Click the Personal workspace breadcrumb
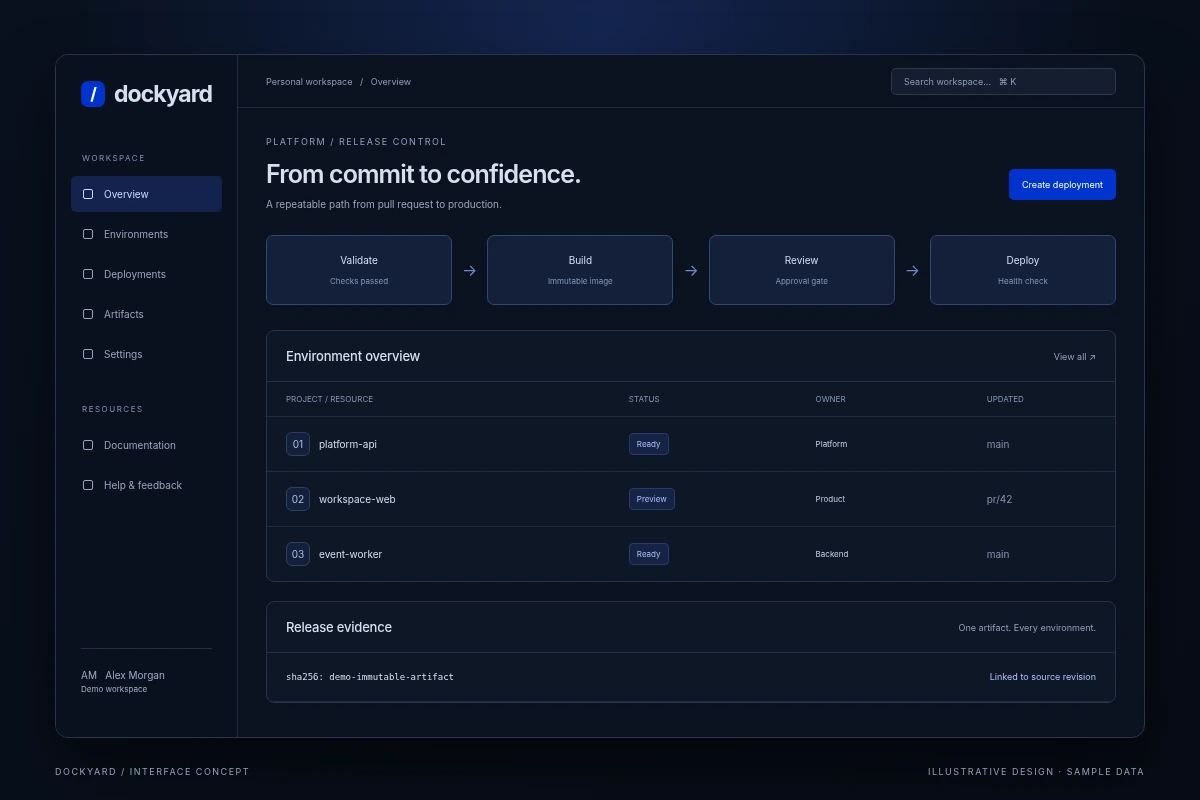 point(309,82)
